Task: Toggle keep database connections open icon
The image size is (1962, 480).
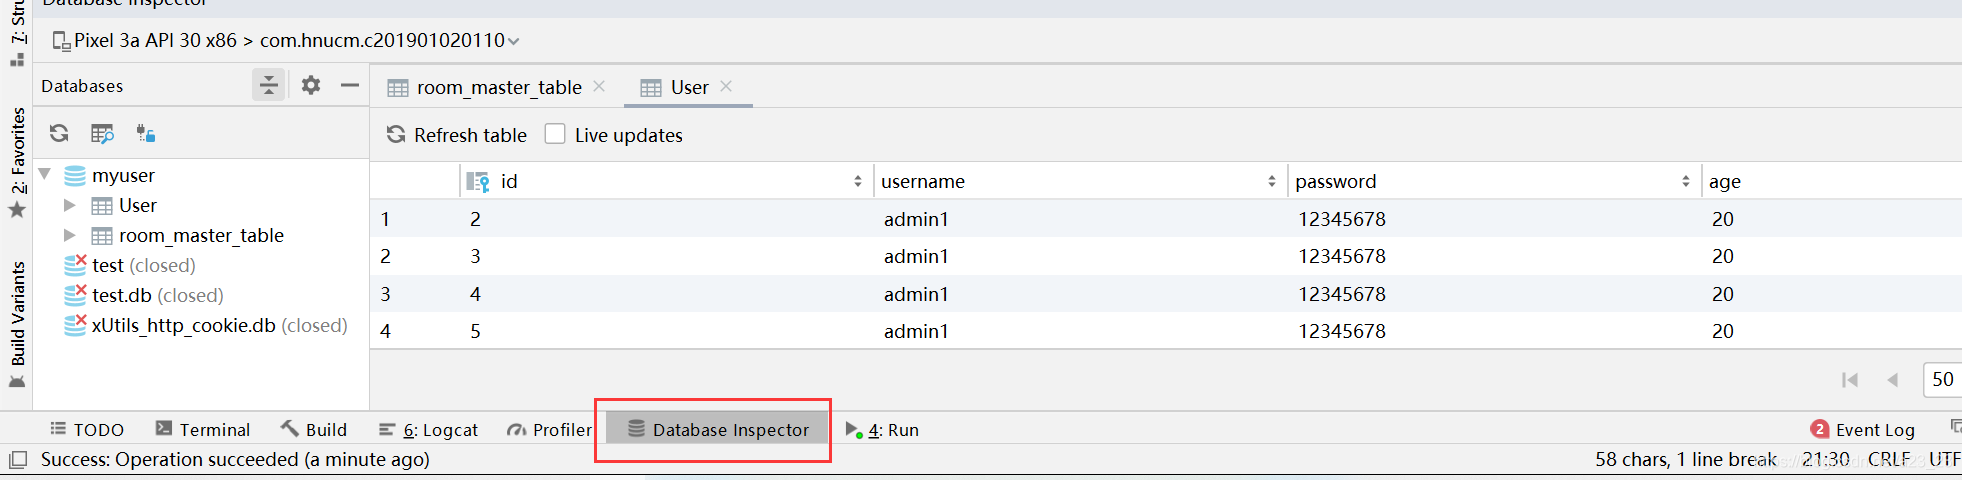Action: (146, 133)
